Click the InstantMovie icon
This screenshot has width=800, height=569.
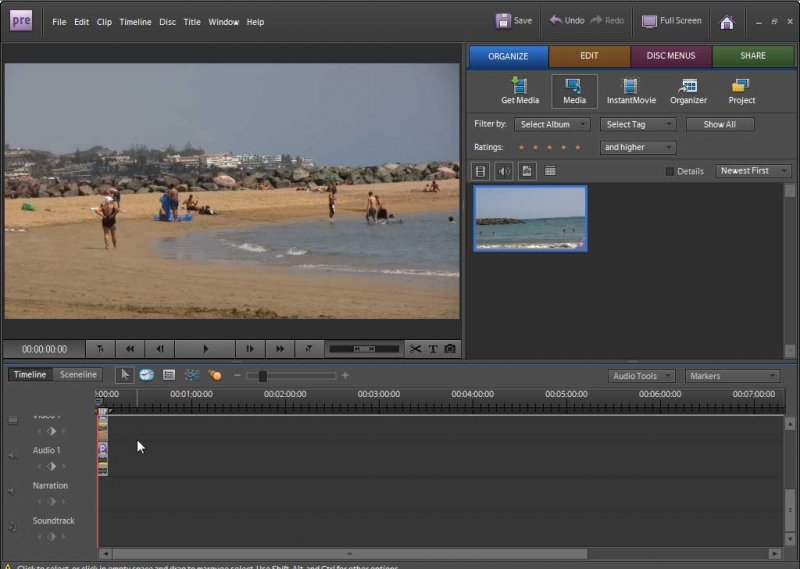coord(629,91)
